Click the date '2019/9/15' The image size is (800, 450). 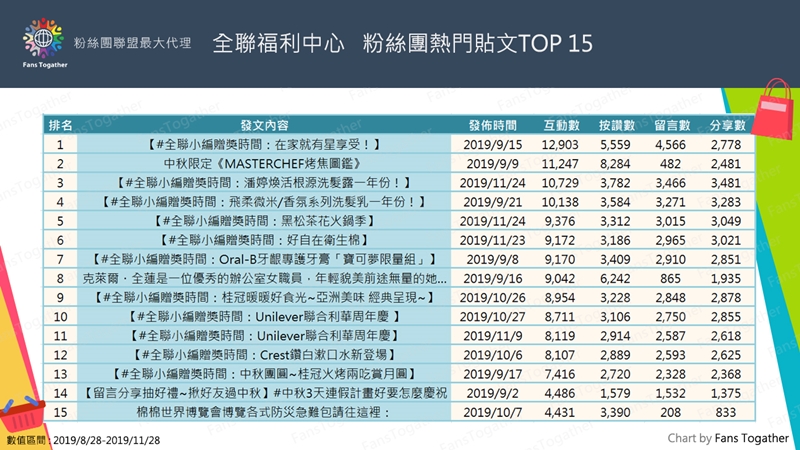point(492,144)
